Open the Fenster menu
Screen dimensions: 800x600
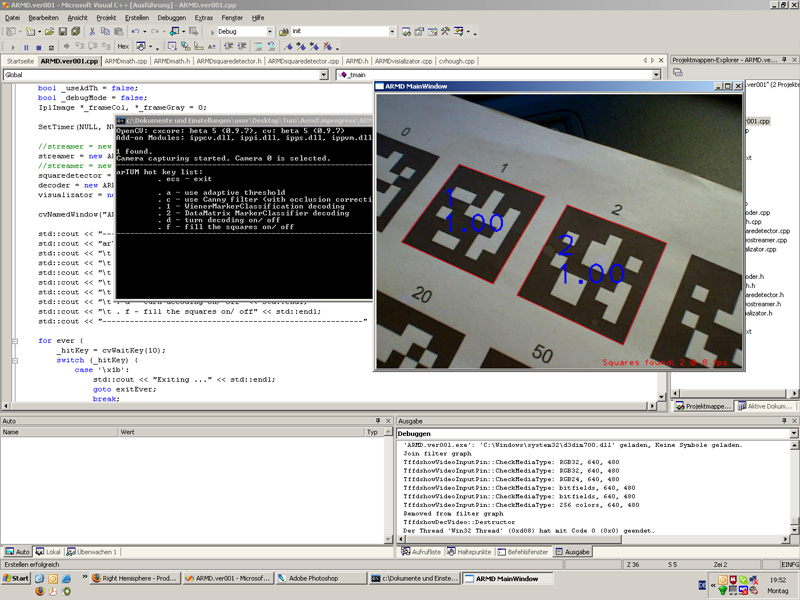point(232,18)
